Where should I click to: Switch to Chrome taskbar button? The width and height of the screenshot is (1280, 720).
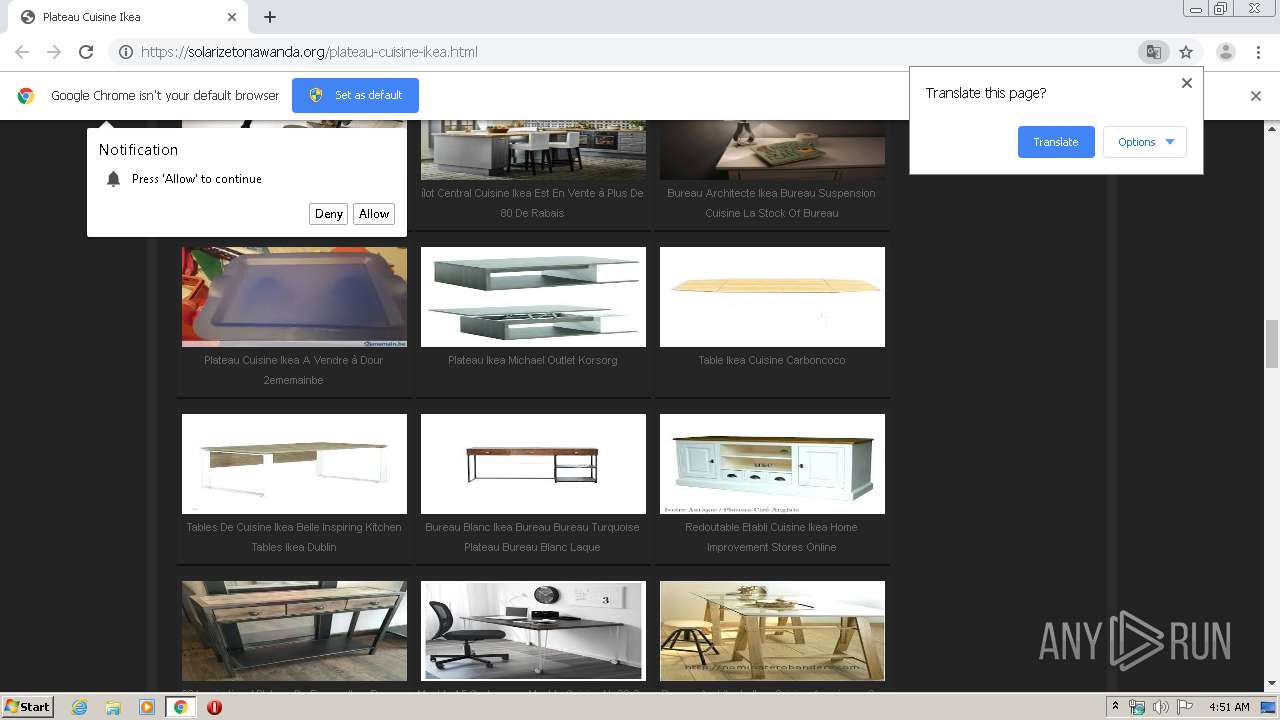click(180, 707)
